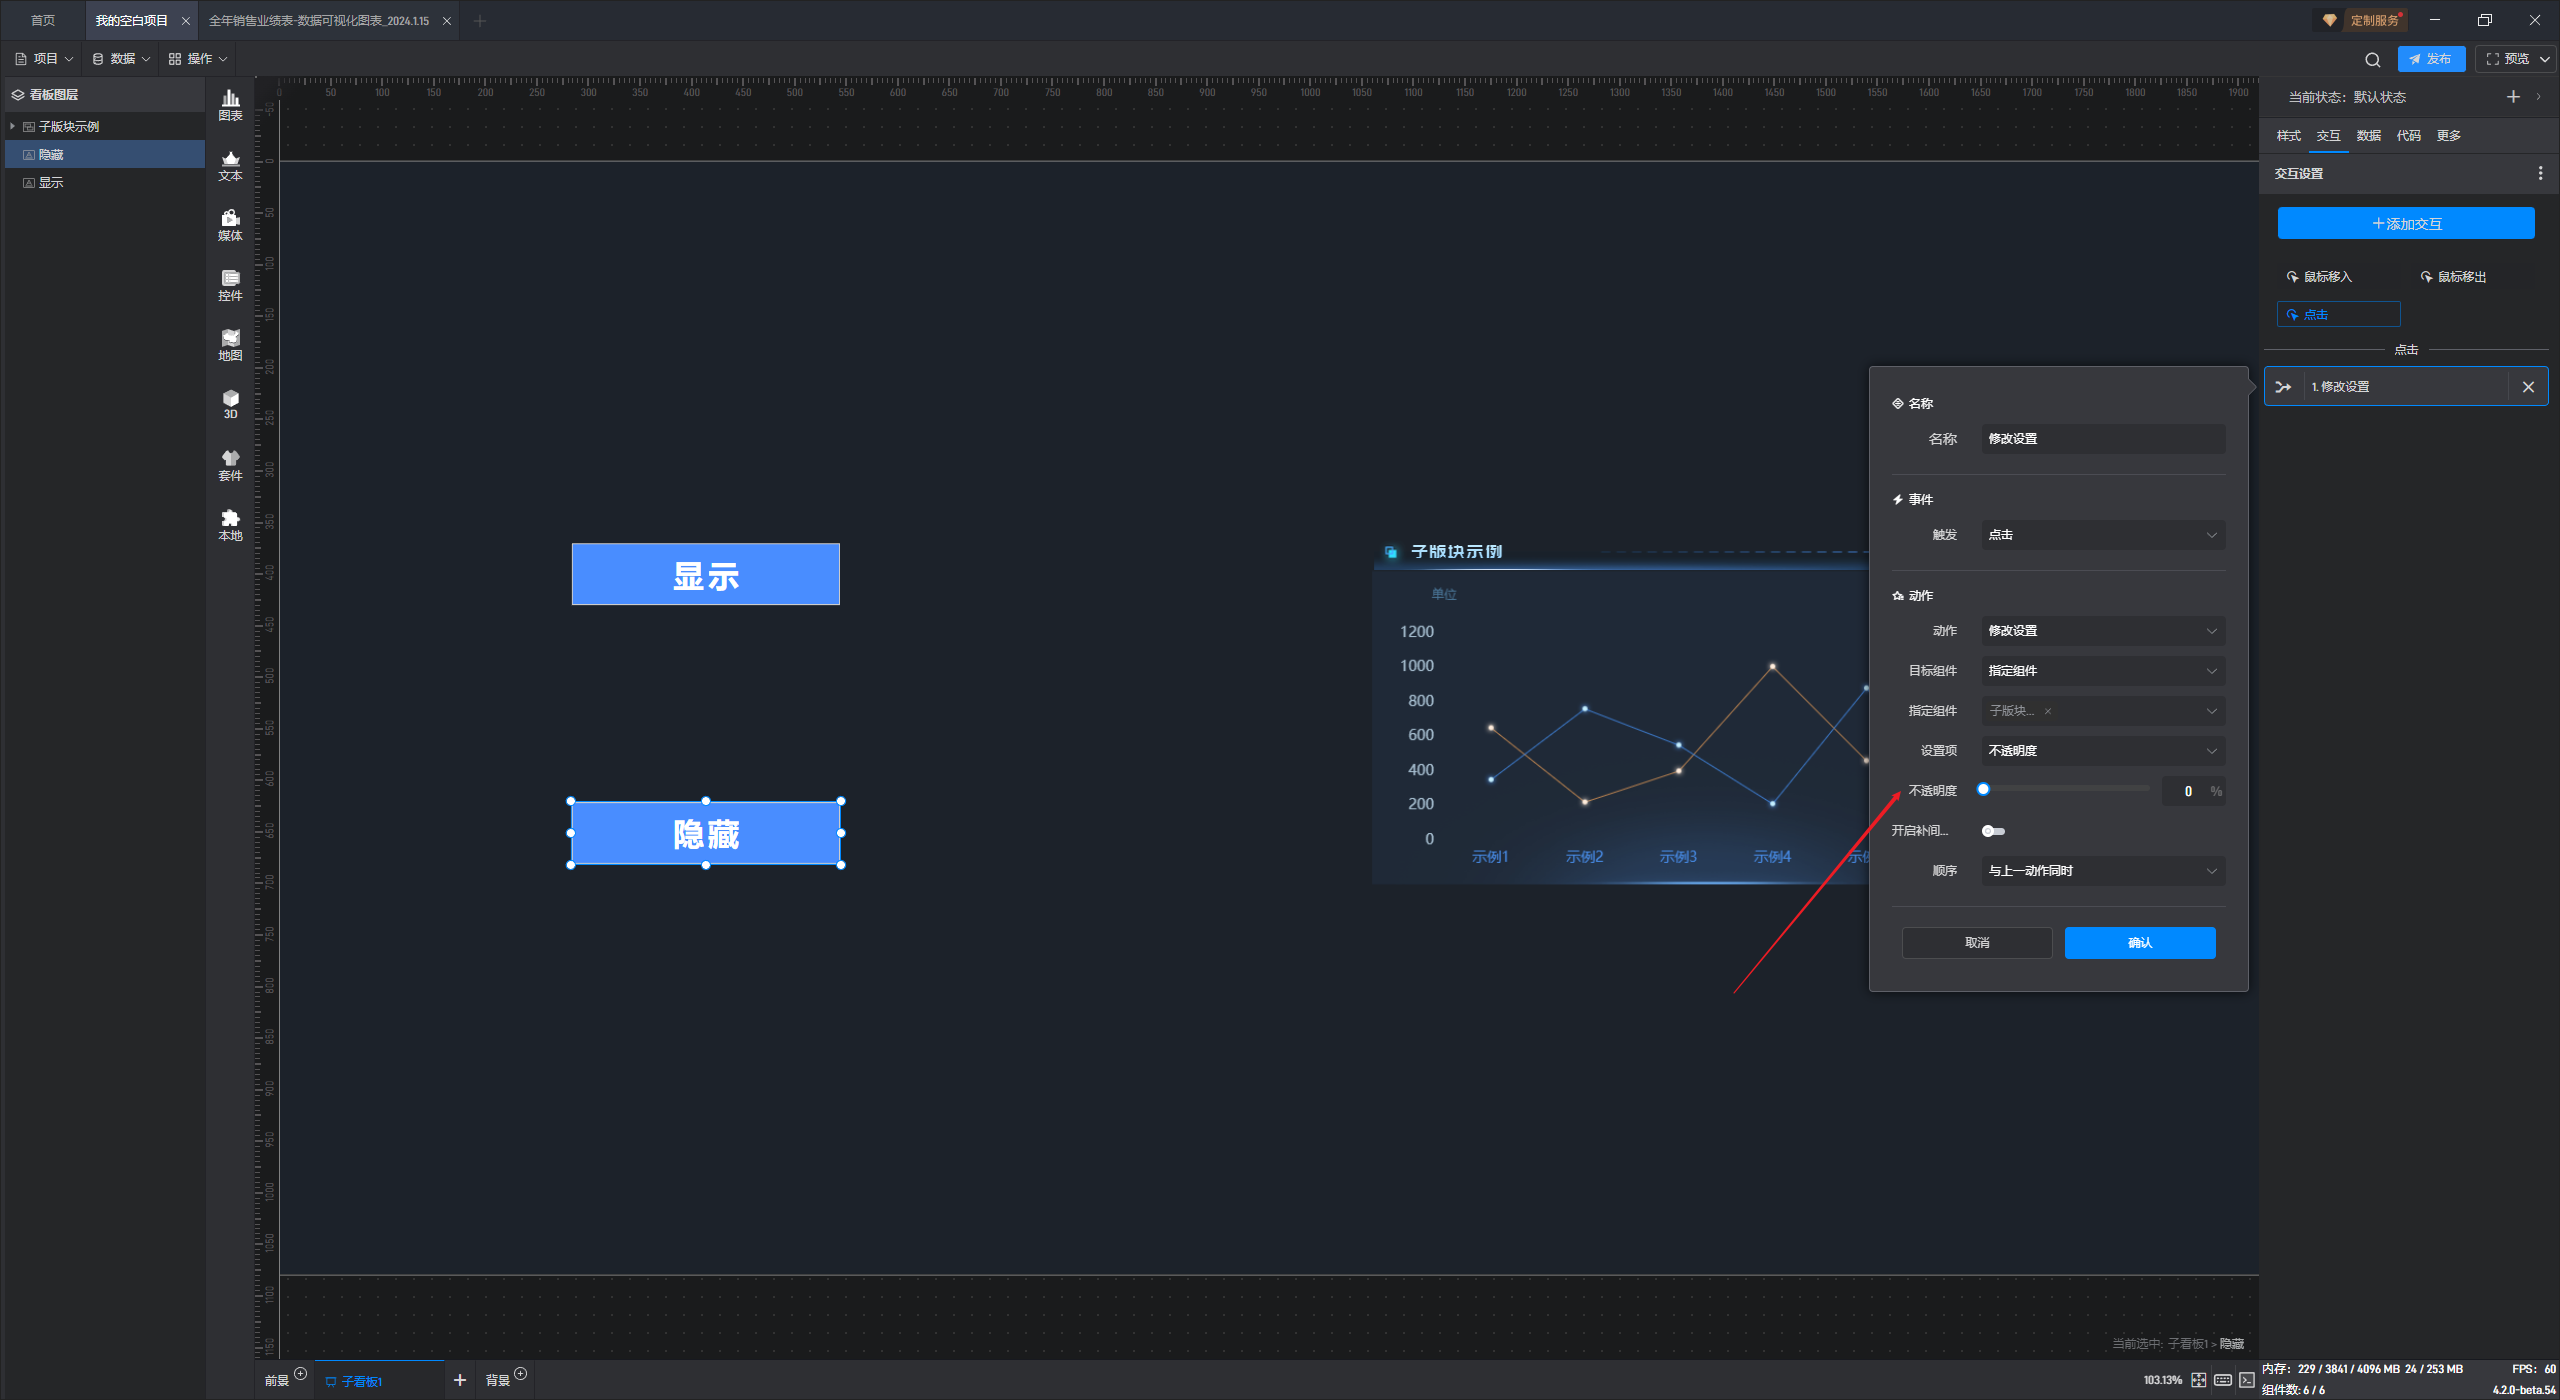Open the 3D components icon
2560x1400 pixels.
(230, 403)
